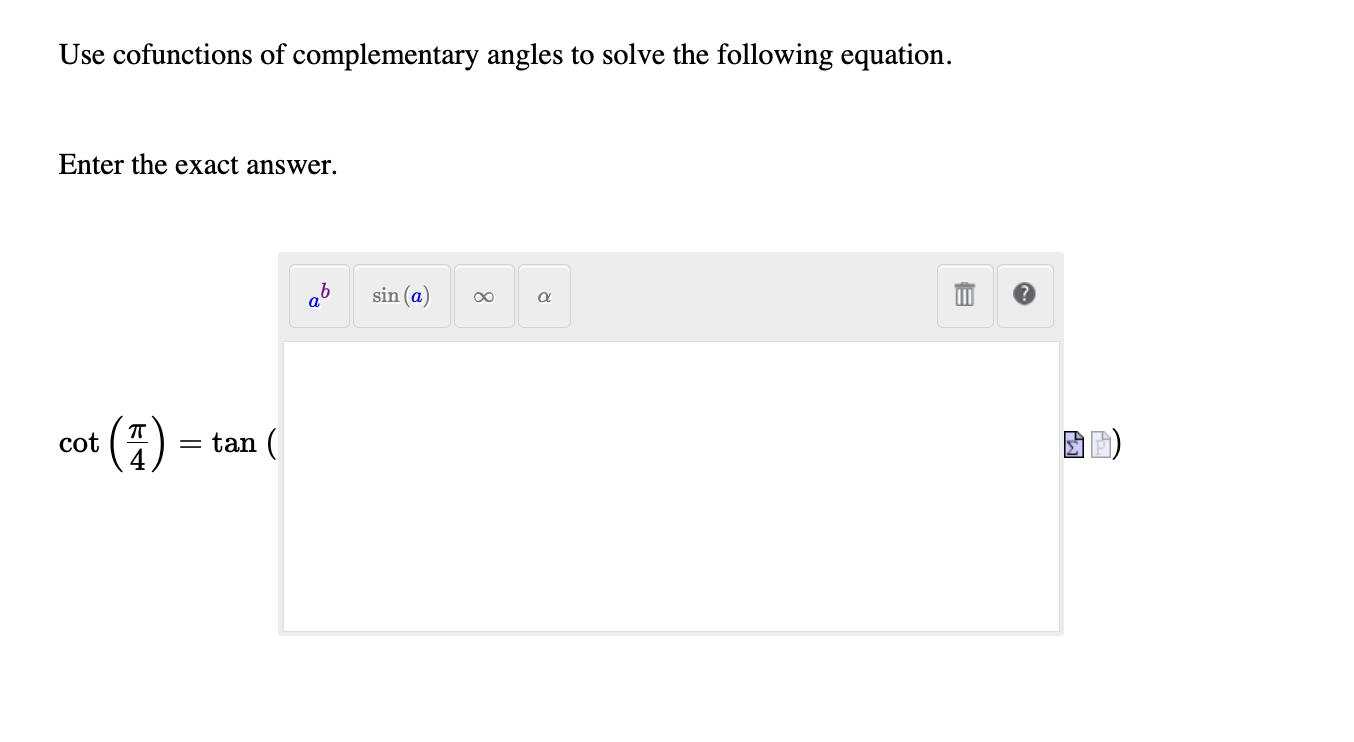Add a trigonometric expression from the toolbar

401,295
